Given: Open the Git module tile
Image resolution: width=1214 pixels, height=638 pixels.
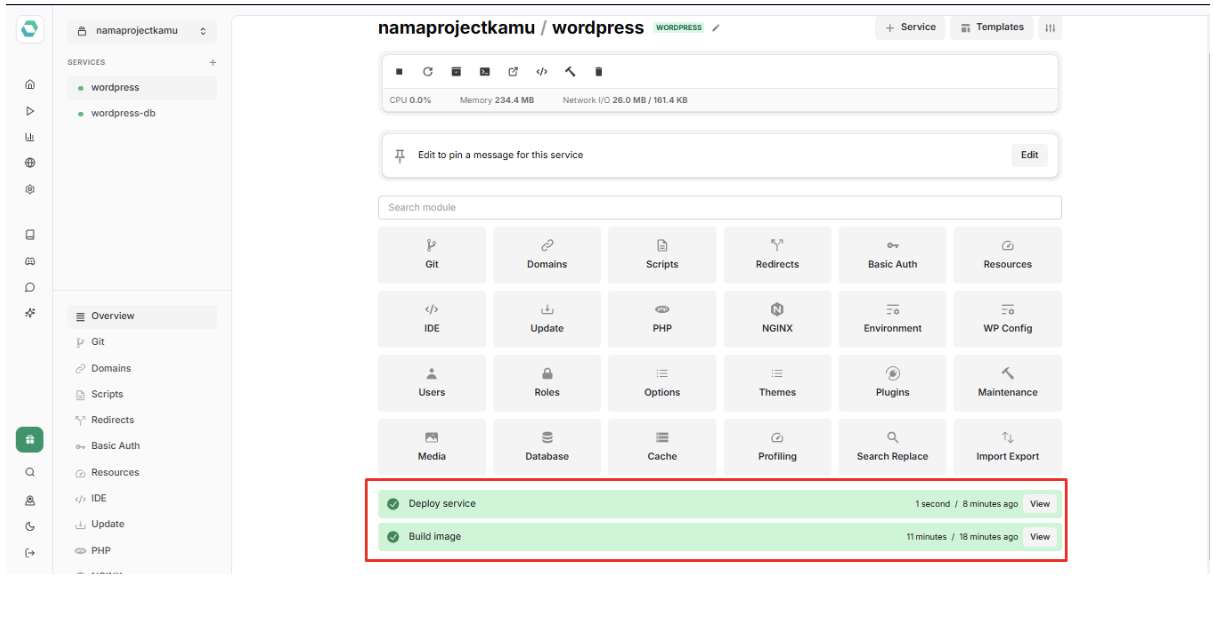Looking at the screenshot, I should click(x=432, y=255).
